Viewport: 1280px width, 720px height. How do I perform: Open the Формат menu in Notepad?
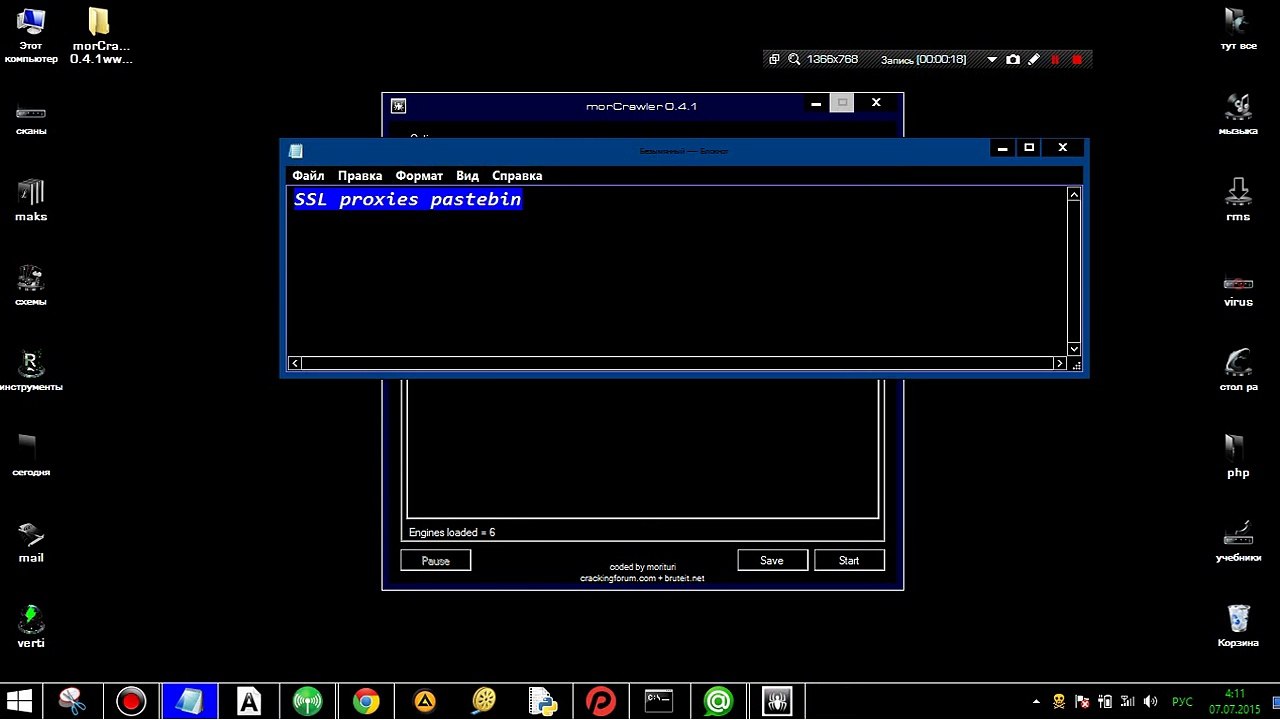419,176
